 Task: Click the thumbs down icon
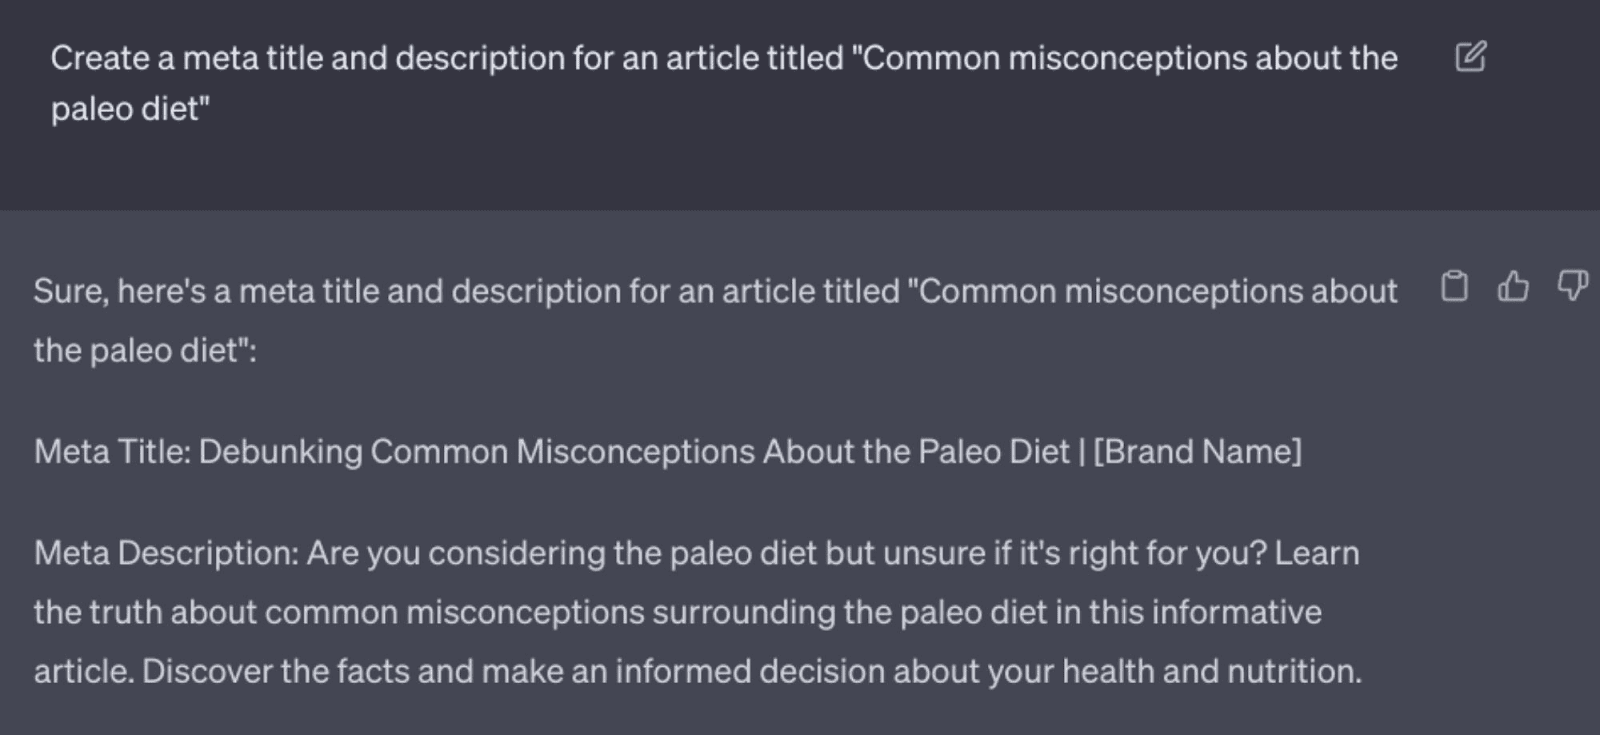(x=1572, y=287)
